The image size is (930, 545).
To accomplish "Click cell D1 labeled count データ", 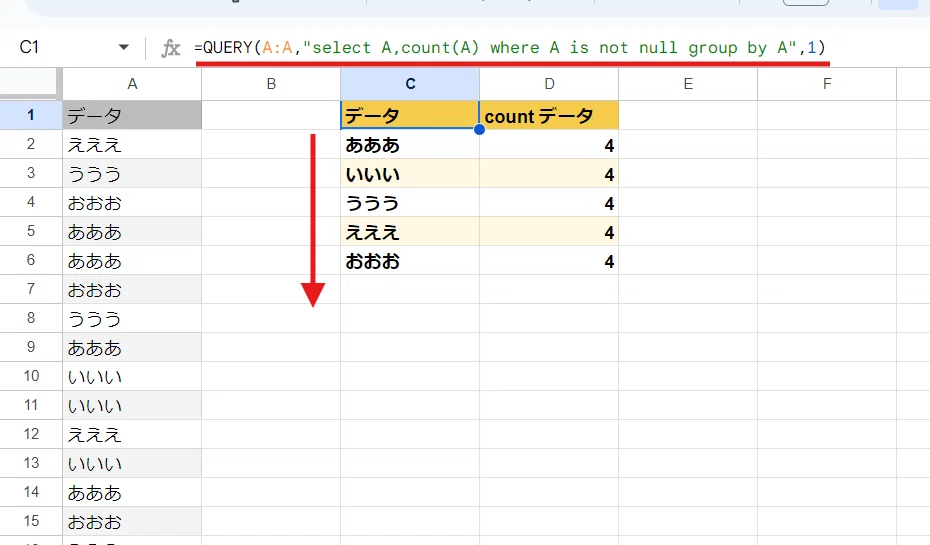I will (x=549, y=115).
